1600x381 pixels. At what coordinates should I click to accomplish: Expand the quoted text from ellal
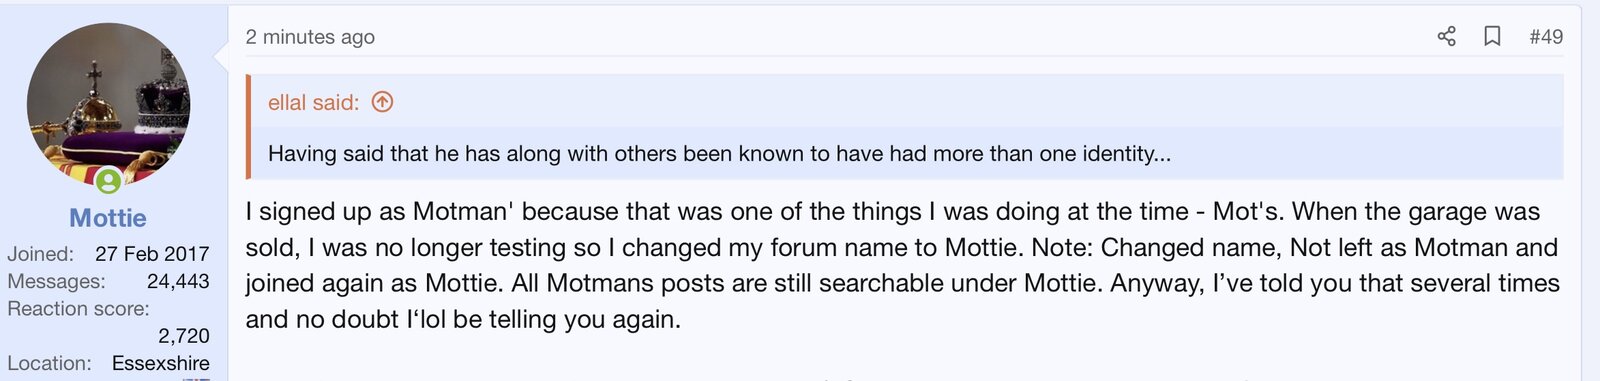click(719, 154)
